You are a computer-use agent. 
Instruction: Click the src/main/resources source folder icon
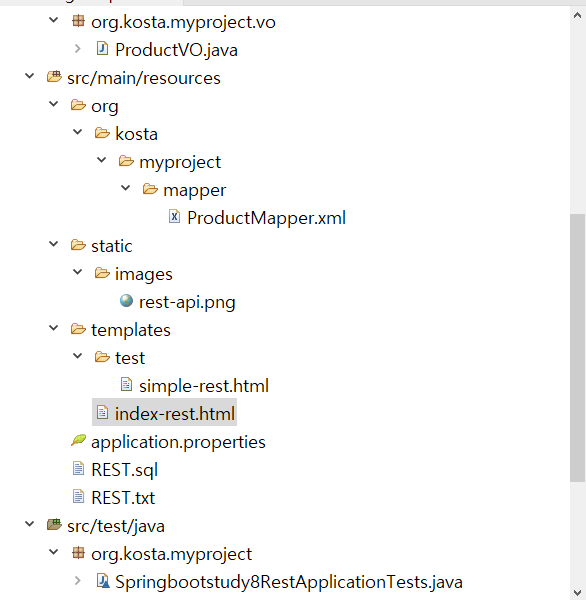point(54,77)
